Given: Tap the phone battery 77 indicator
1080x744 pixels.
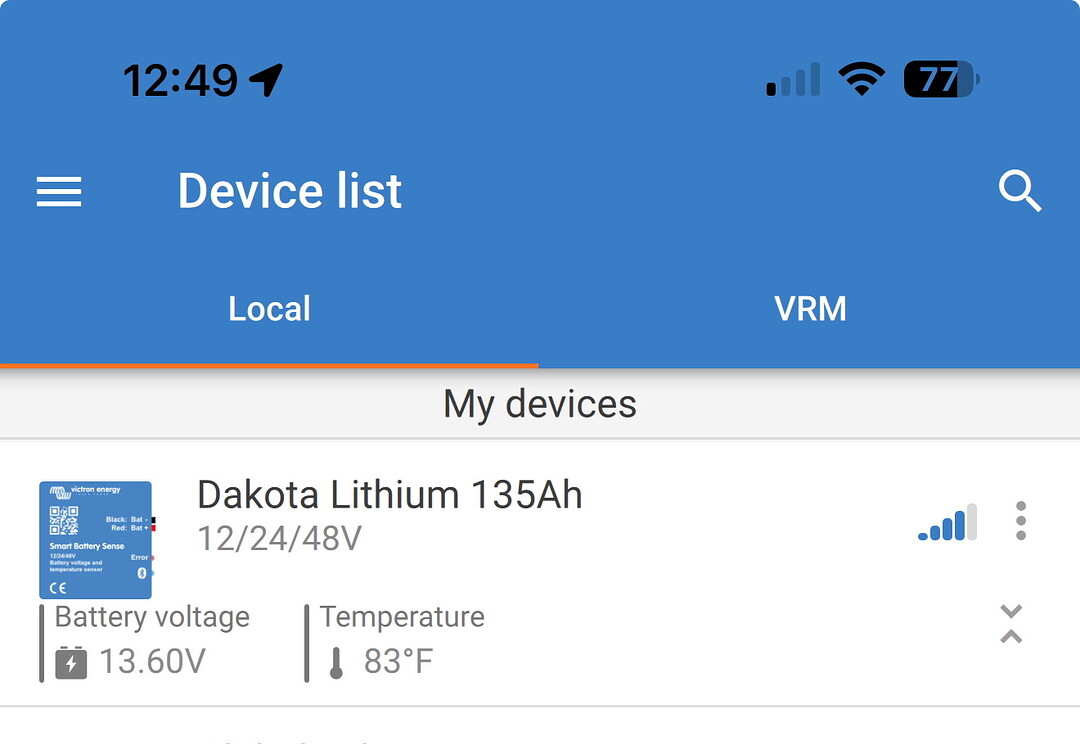Looking at the screenshot, I should (941, 79).
